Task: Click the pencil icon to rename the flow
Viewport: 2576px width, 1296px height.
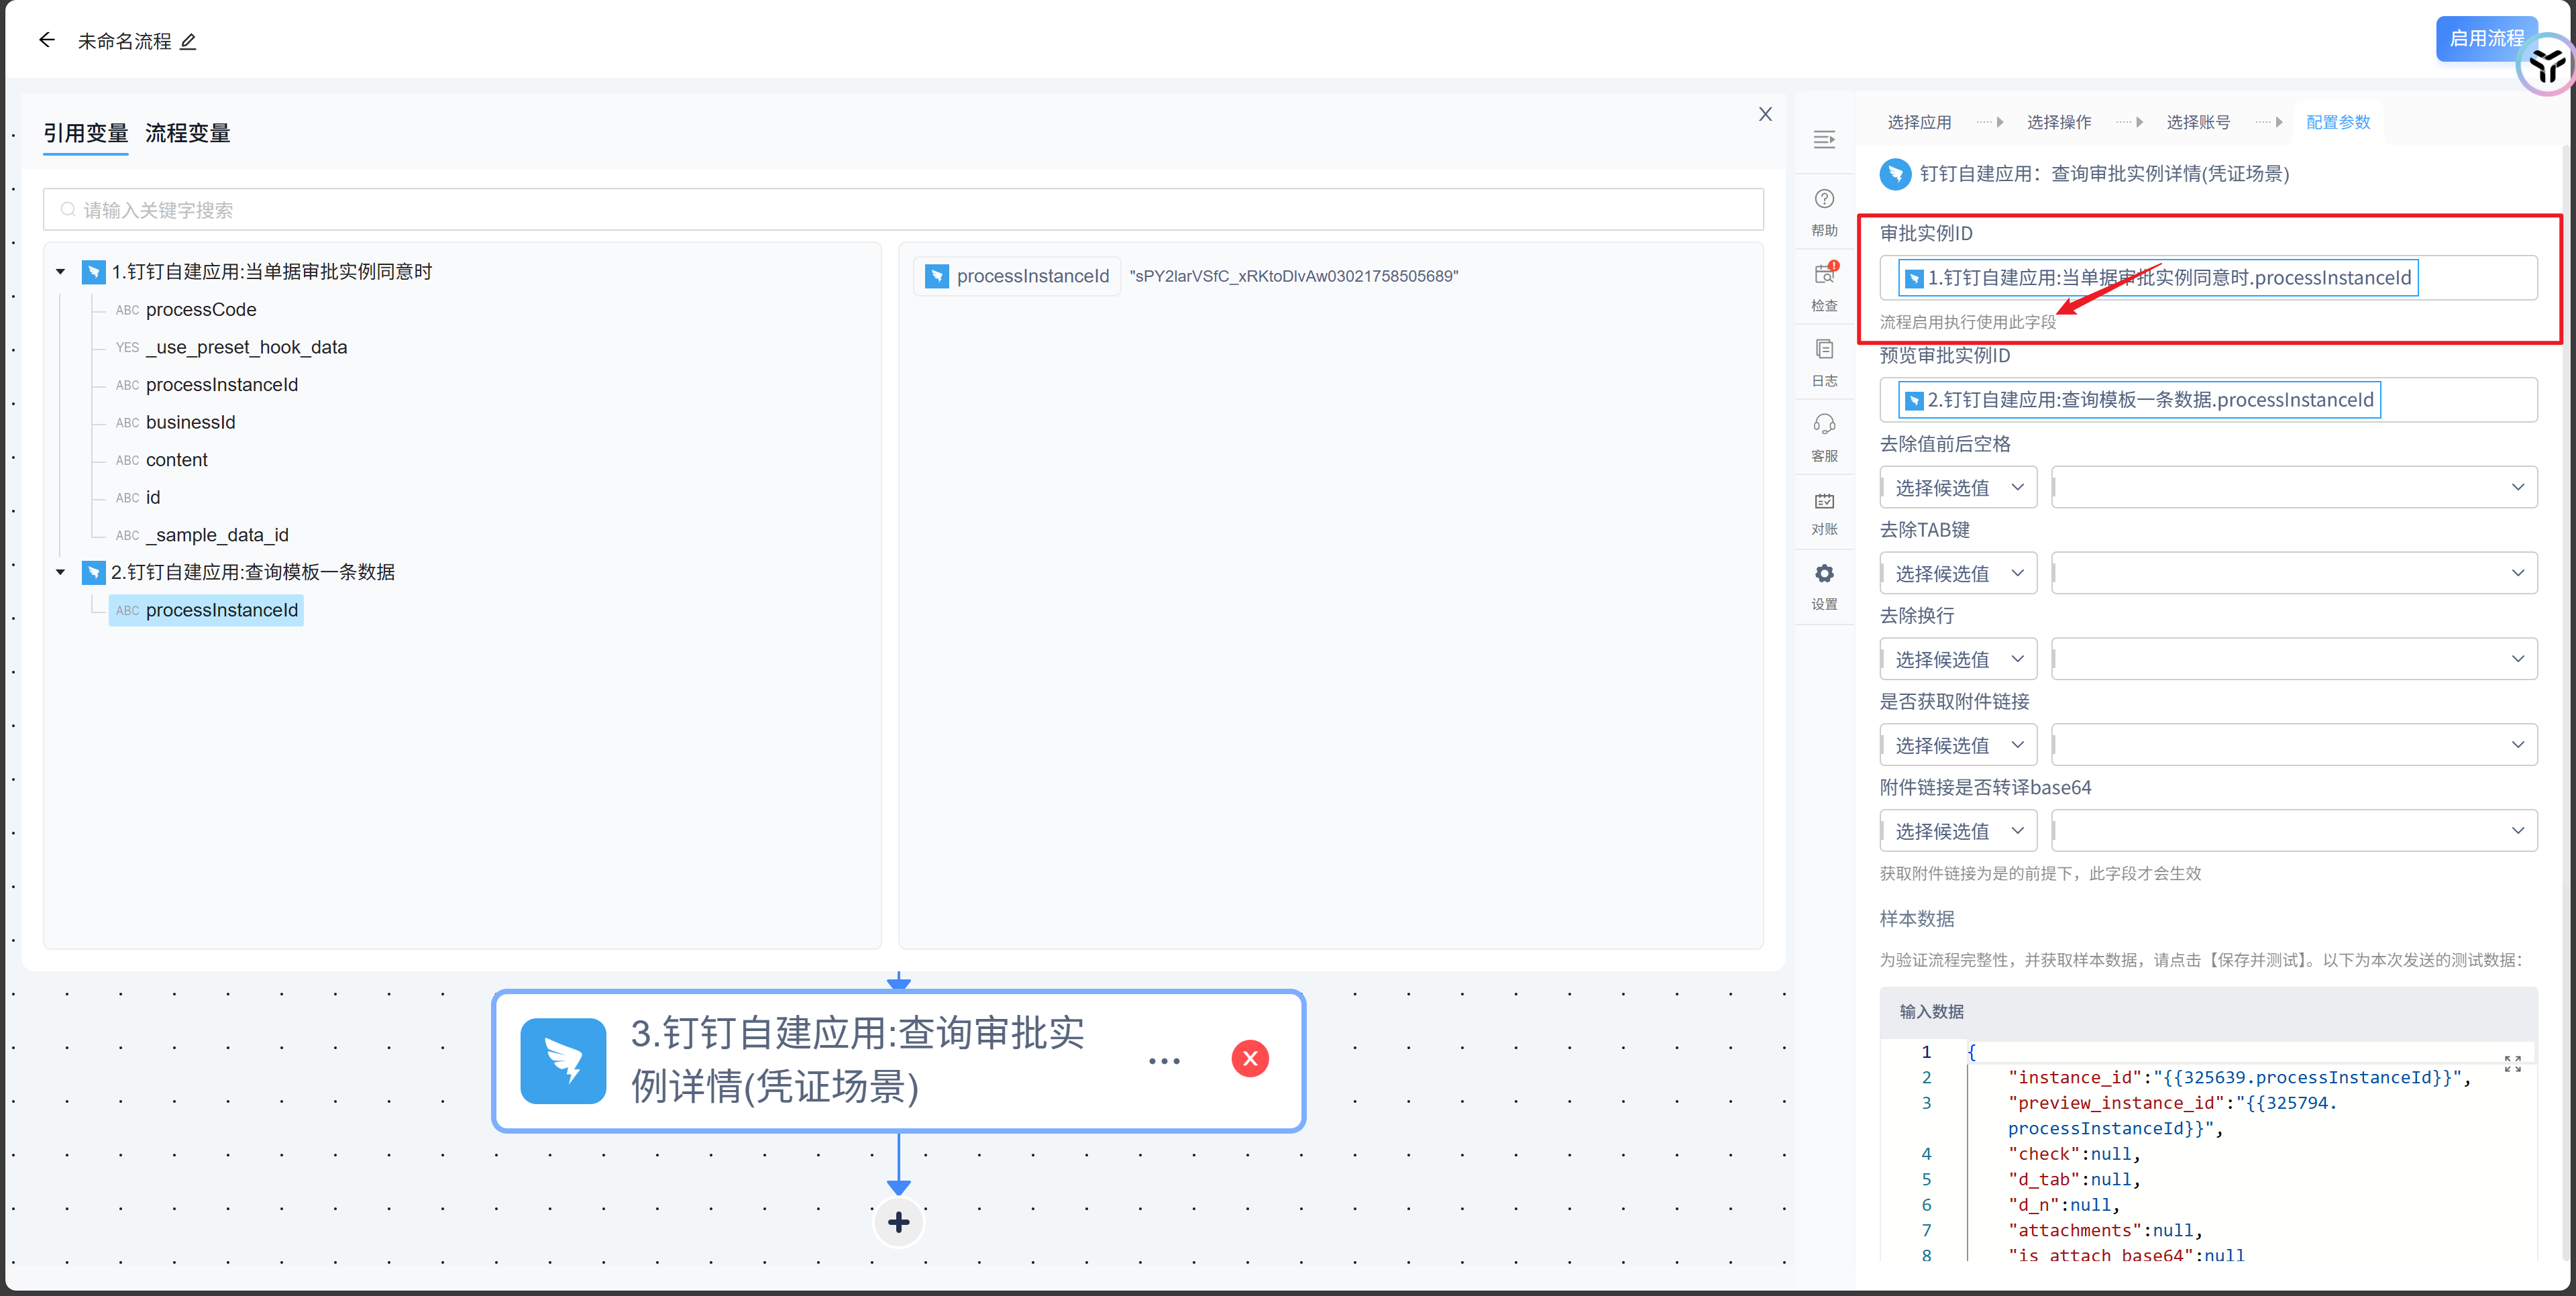Action: 188,41
